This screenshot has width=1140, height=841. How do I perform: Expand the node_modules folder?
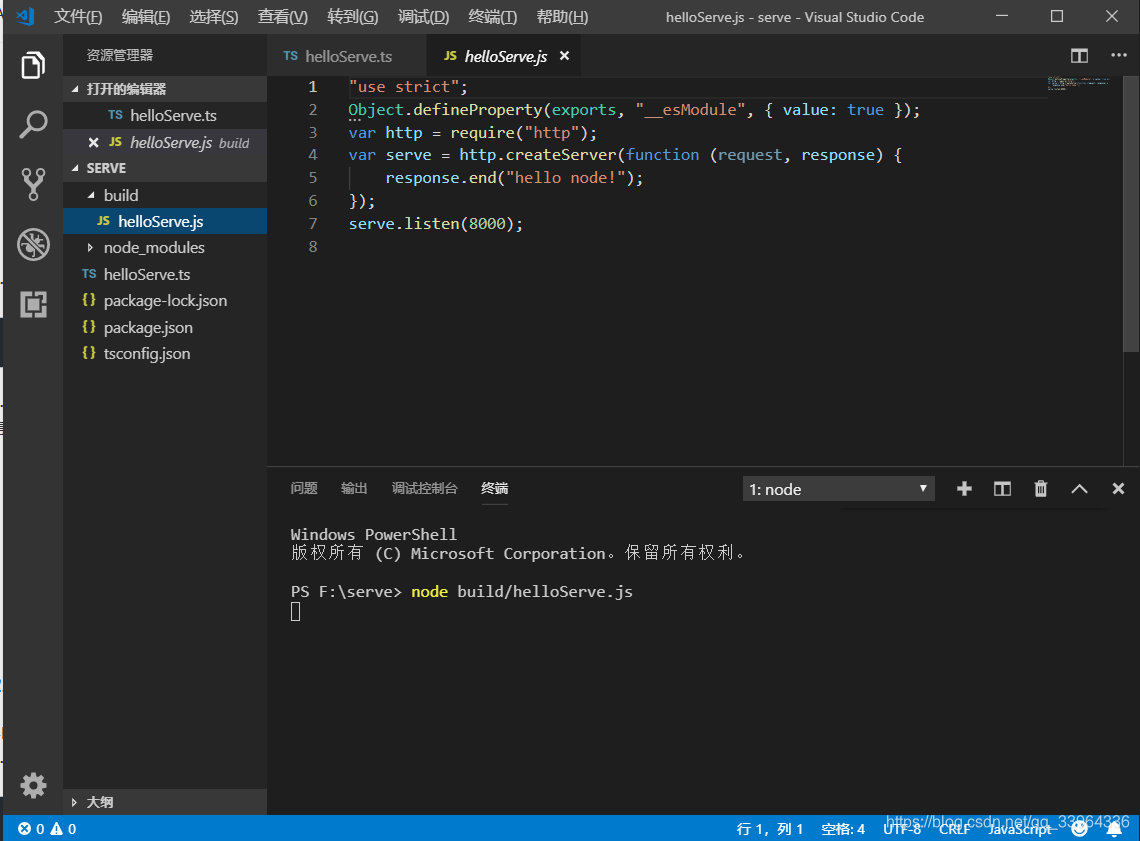point(90,248)
